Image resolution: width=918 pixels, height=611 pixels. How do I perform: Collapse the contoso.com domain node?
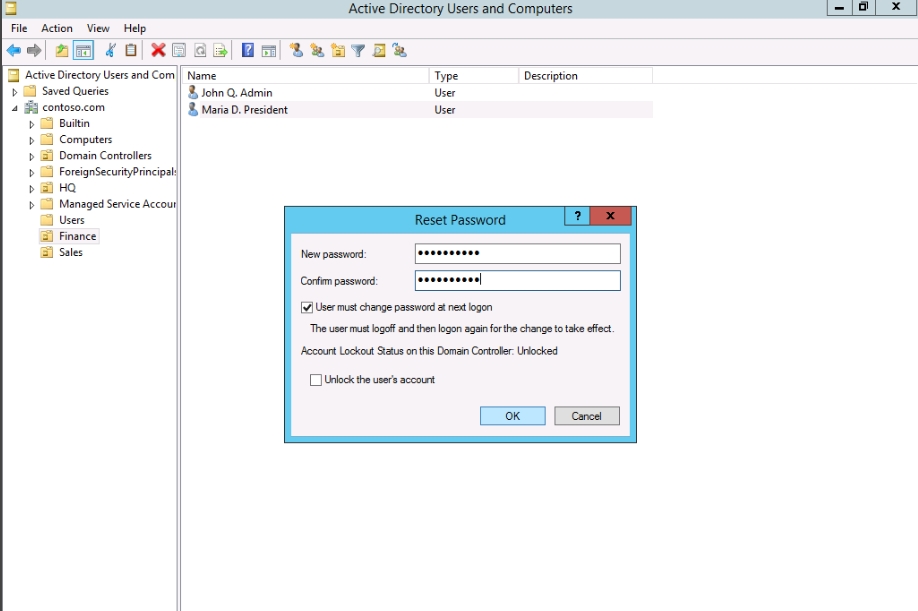[x=15, y=108]
